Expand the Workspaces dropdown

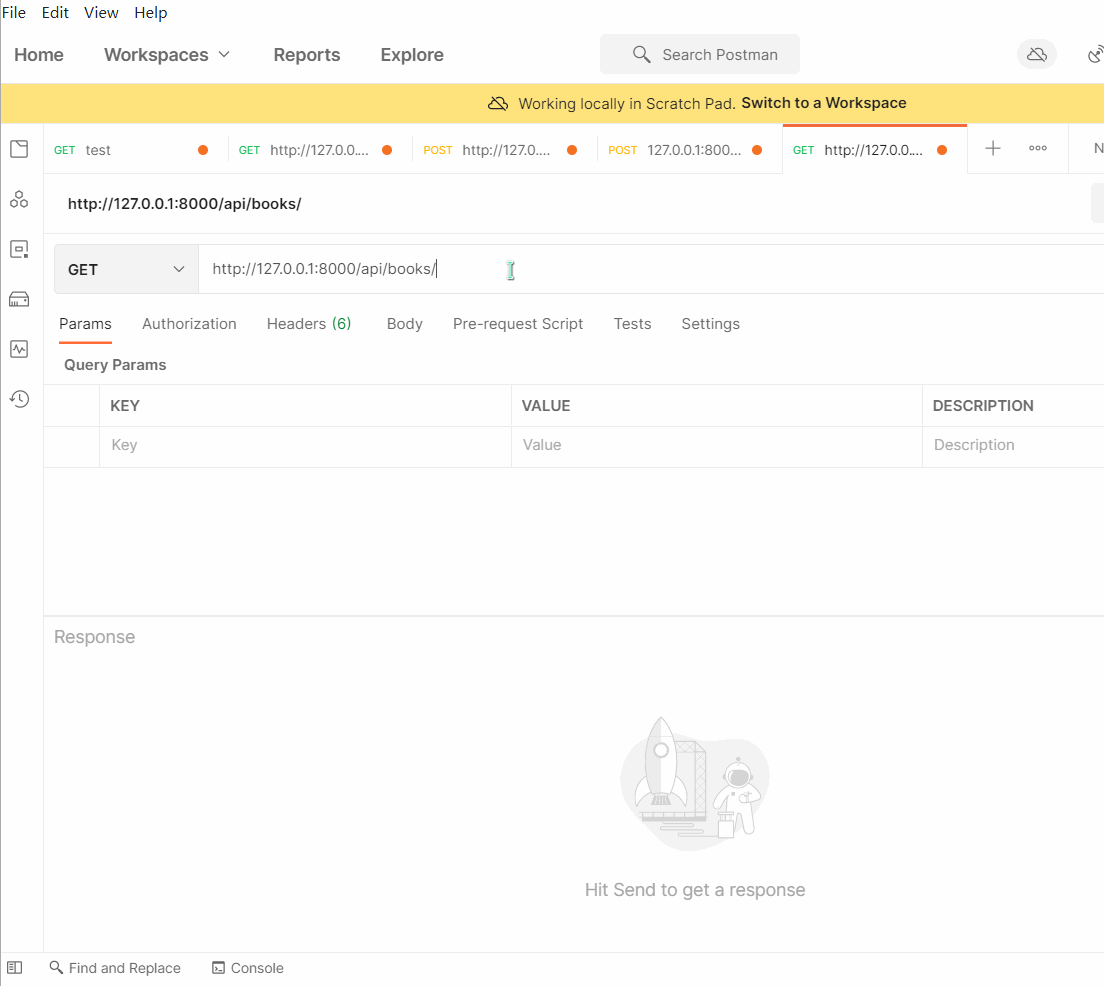[x=167, y=55]
